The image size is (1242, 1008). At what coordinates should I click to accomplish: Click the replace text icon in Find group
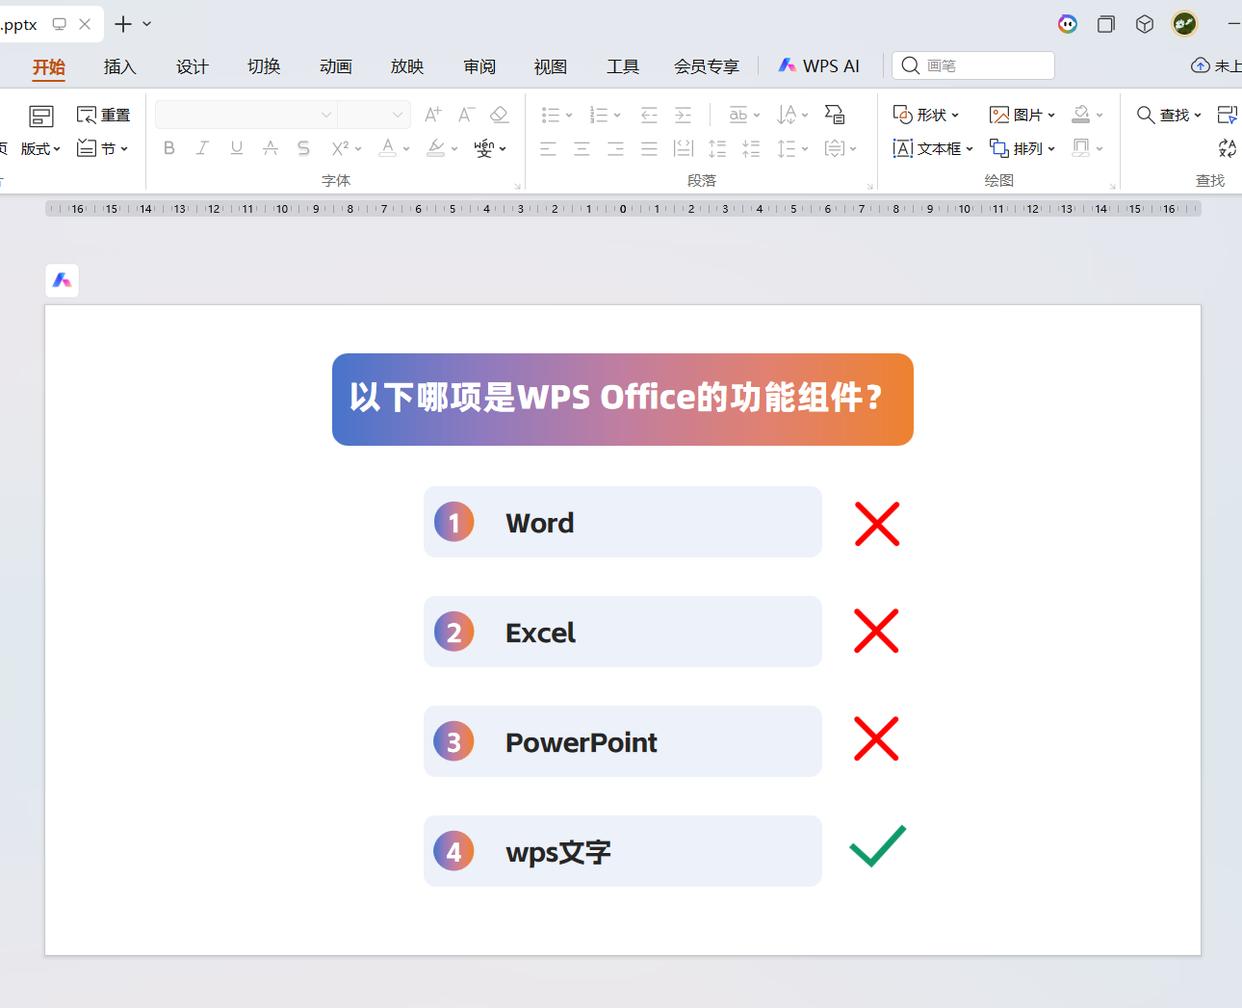pyautogui.click(x=1227, y=148)
